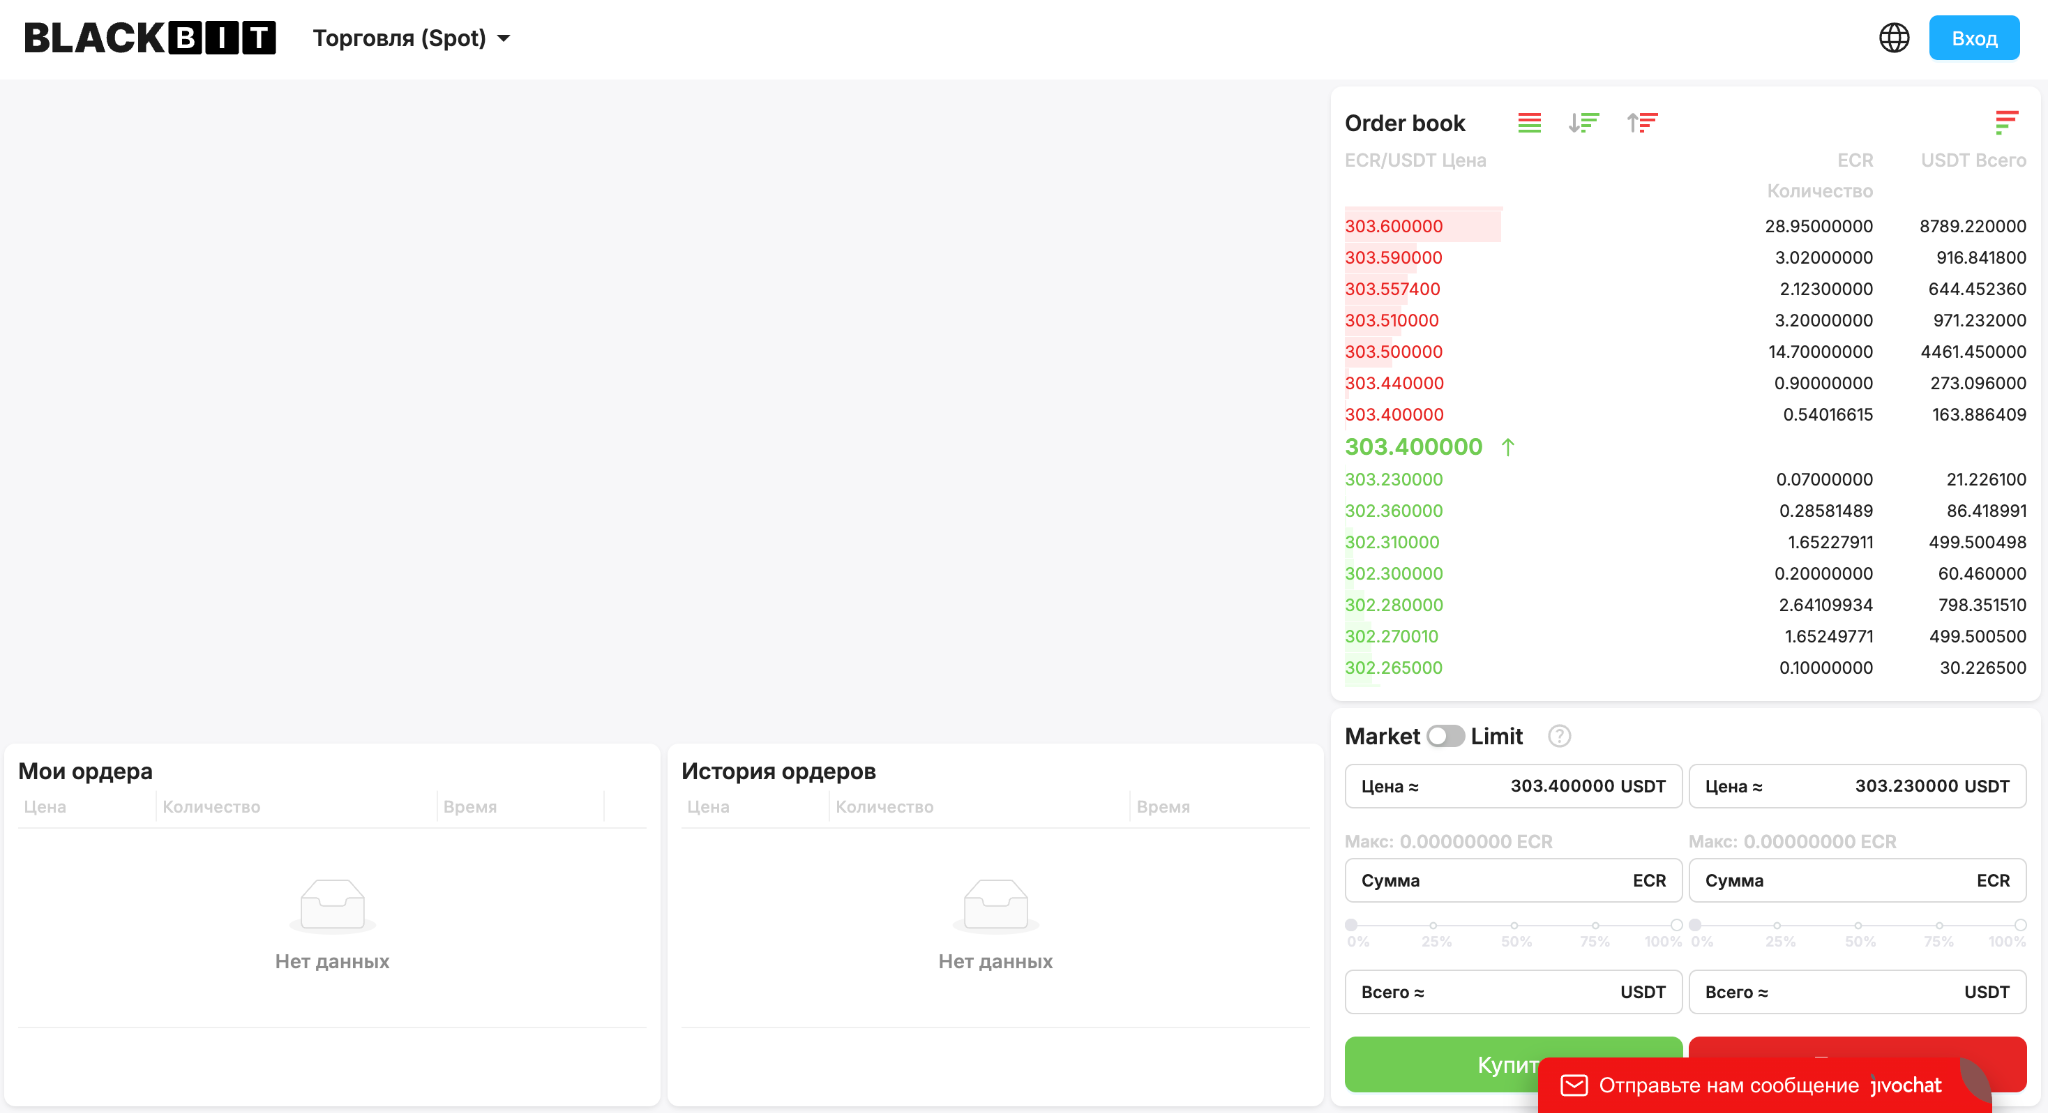Image resolution: width=2048 pixels, height=1113 pixels.
Task: Click the Мои ордера panel title
Action: (x=85, y=771)
